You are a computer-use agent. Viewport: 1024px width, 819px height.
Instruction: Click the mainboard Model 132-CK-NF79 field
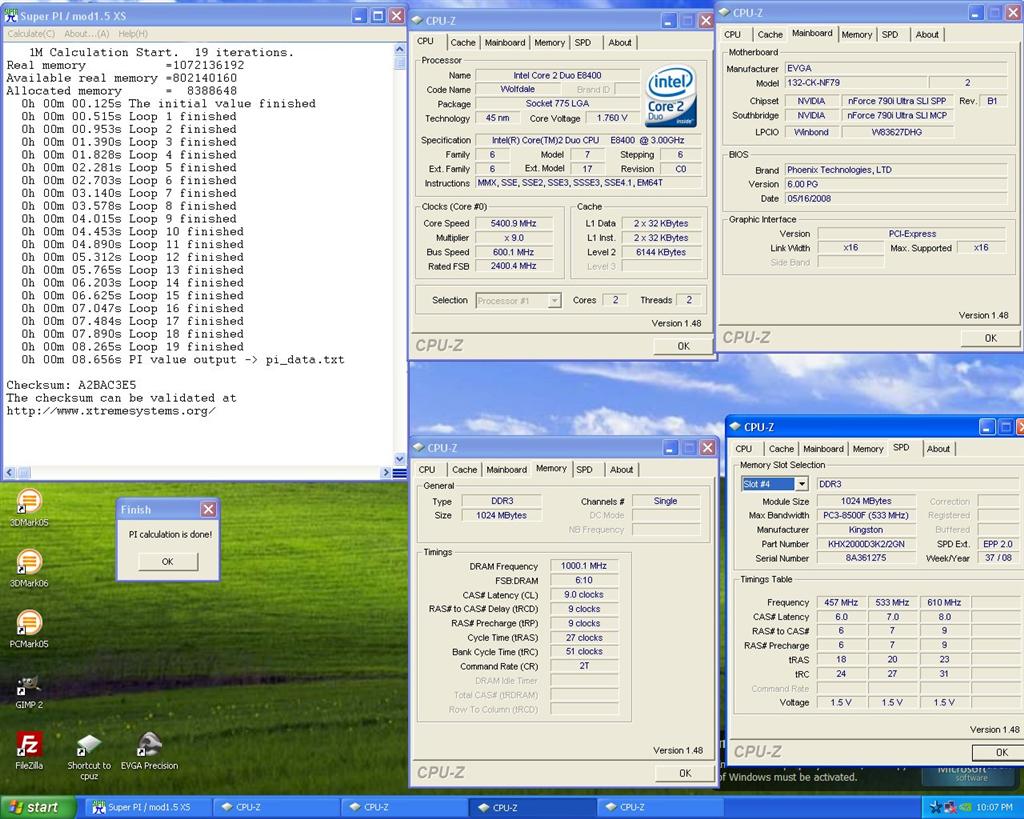856,83
